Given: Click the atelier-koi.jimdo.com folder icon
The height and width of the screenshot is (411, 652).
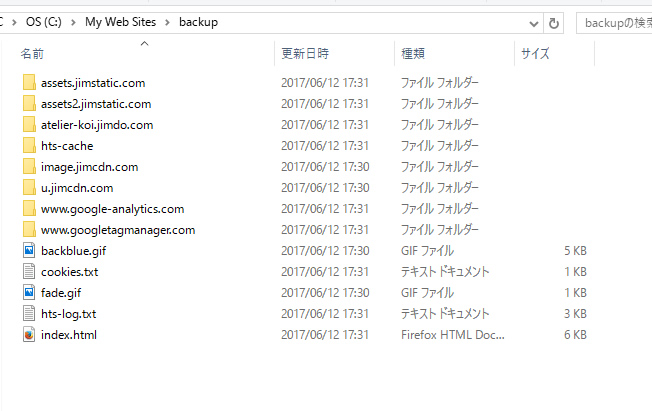Looking at the screenshot, I should tap(29, 124).
